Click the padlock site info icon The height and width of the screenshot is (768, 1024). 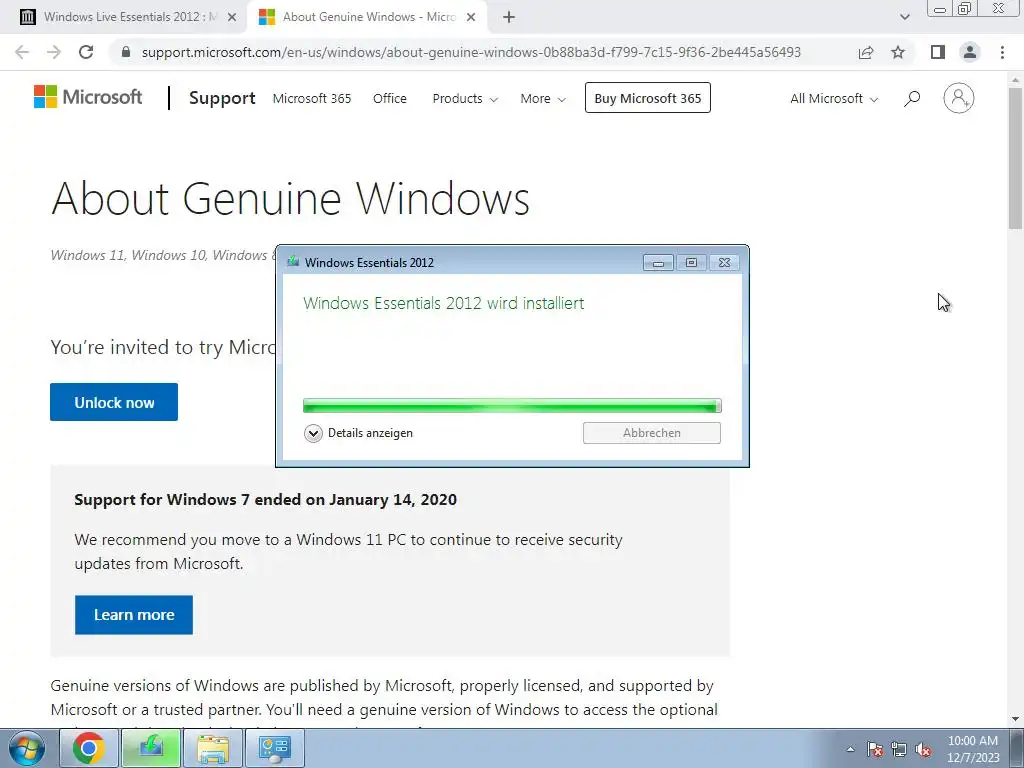[126, 52]
